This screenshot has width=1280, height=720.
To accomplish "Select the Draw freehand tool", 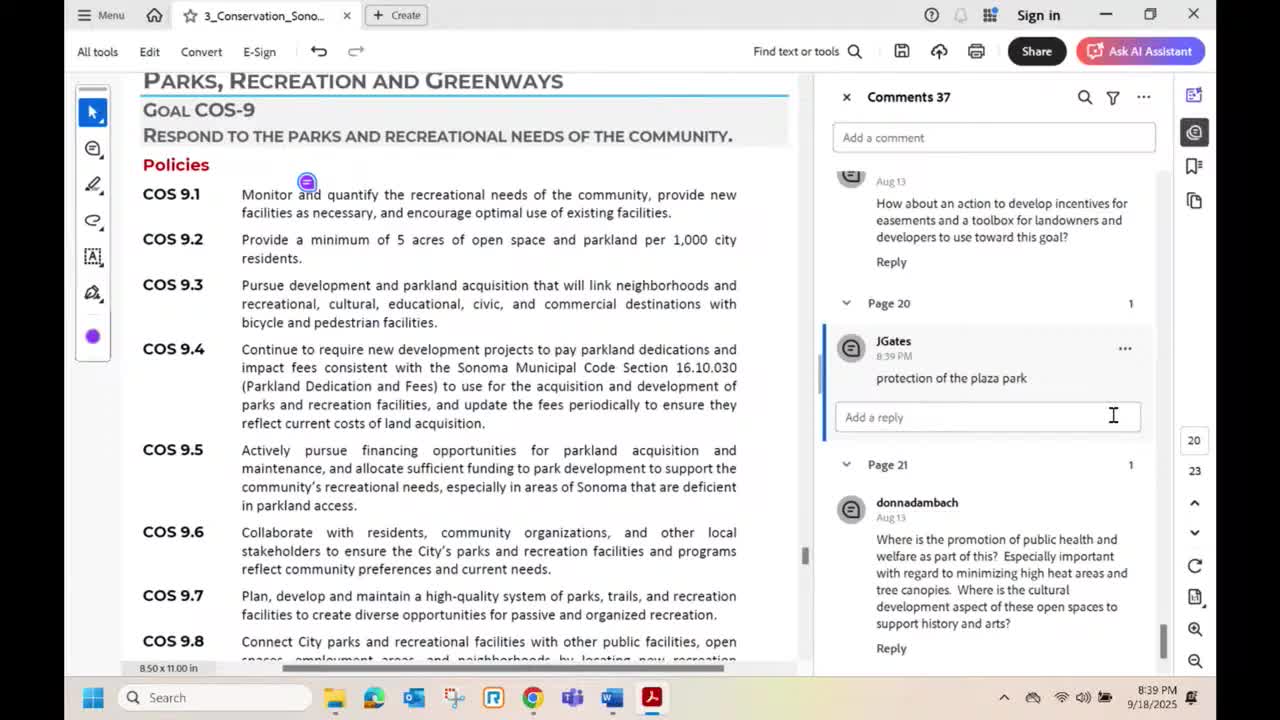I will coord(93,221).
